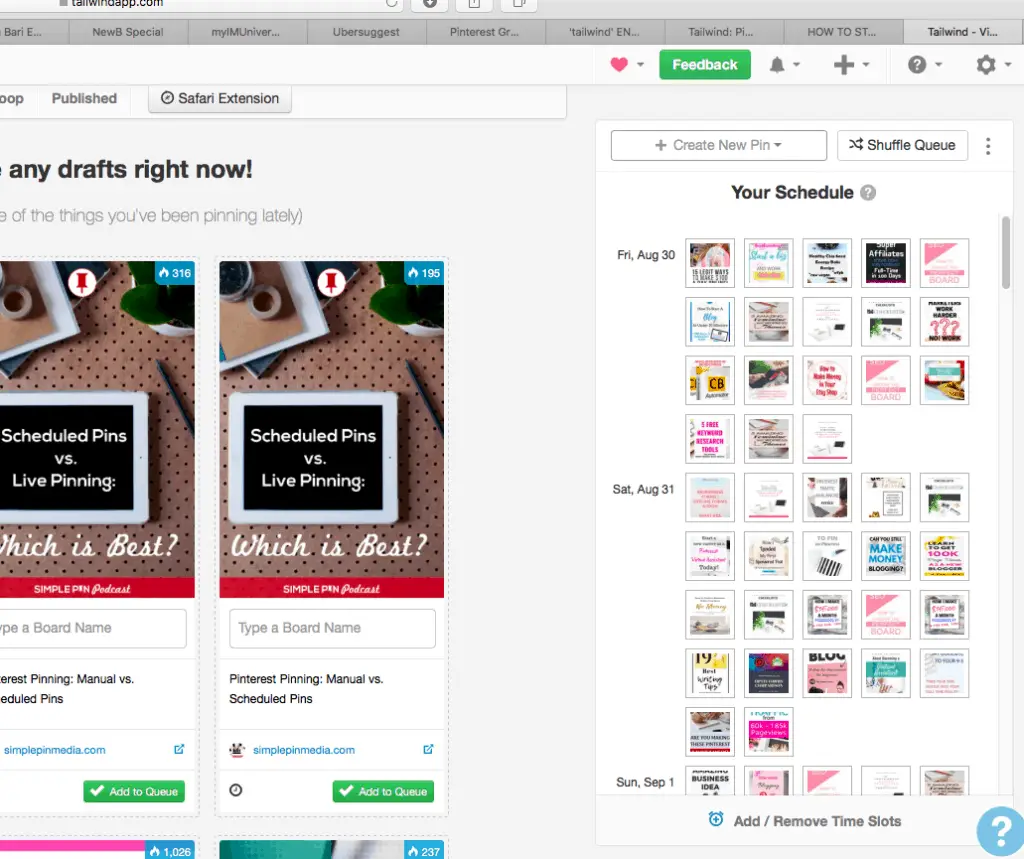Switch to the NewB Special browser tab
The image size is (1024, 859).
pos(128,32)
